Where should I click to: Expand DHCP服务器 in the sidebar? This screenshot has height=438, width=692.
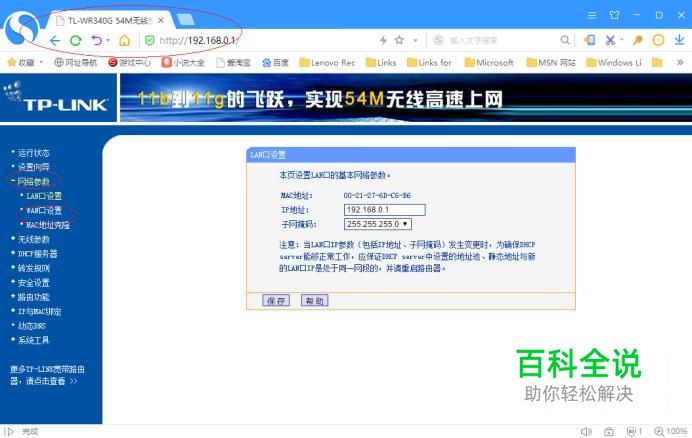(x=38, y=254)
